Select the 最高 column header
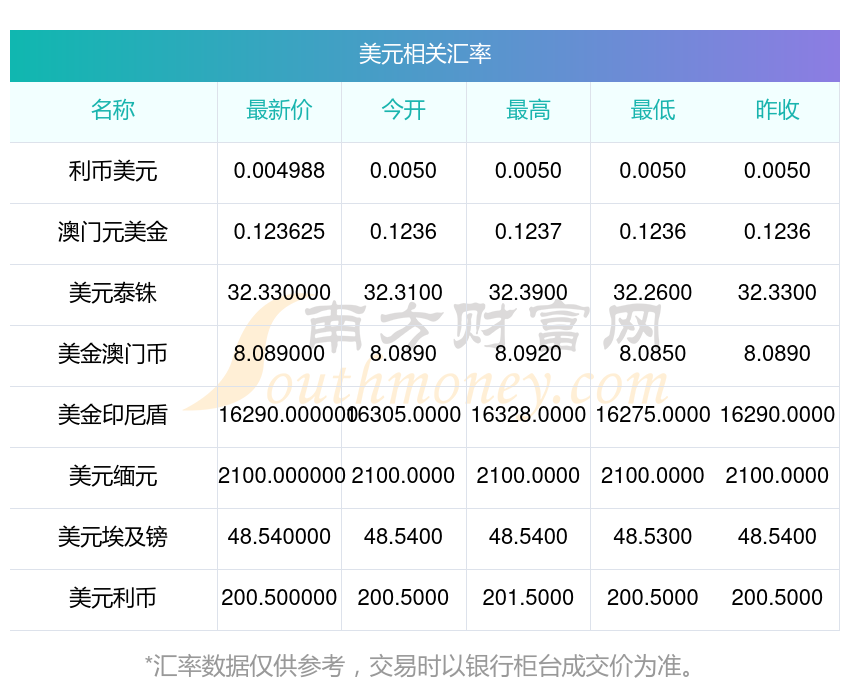The width and height of the screenshot is (850, 698). [528, 110]
